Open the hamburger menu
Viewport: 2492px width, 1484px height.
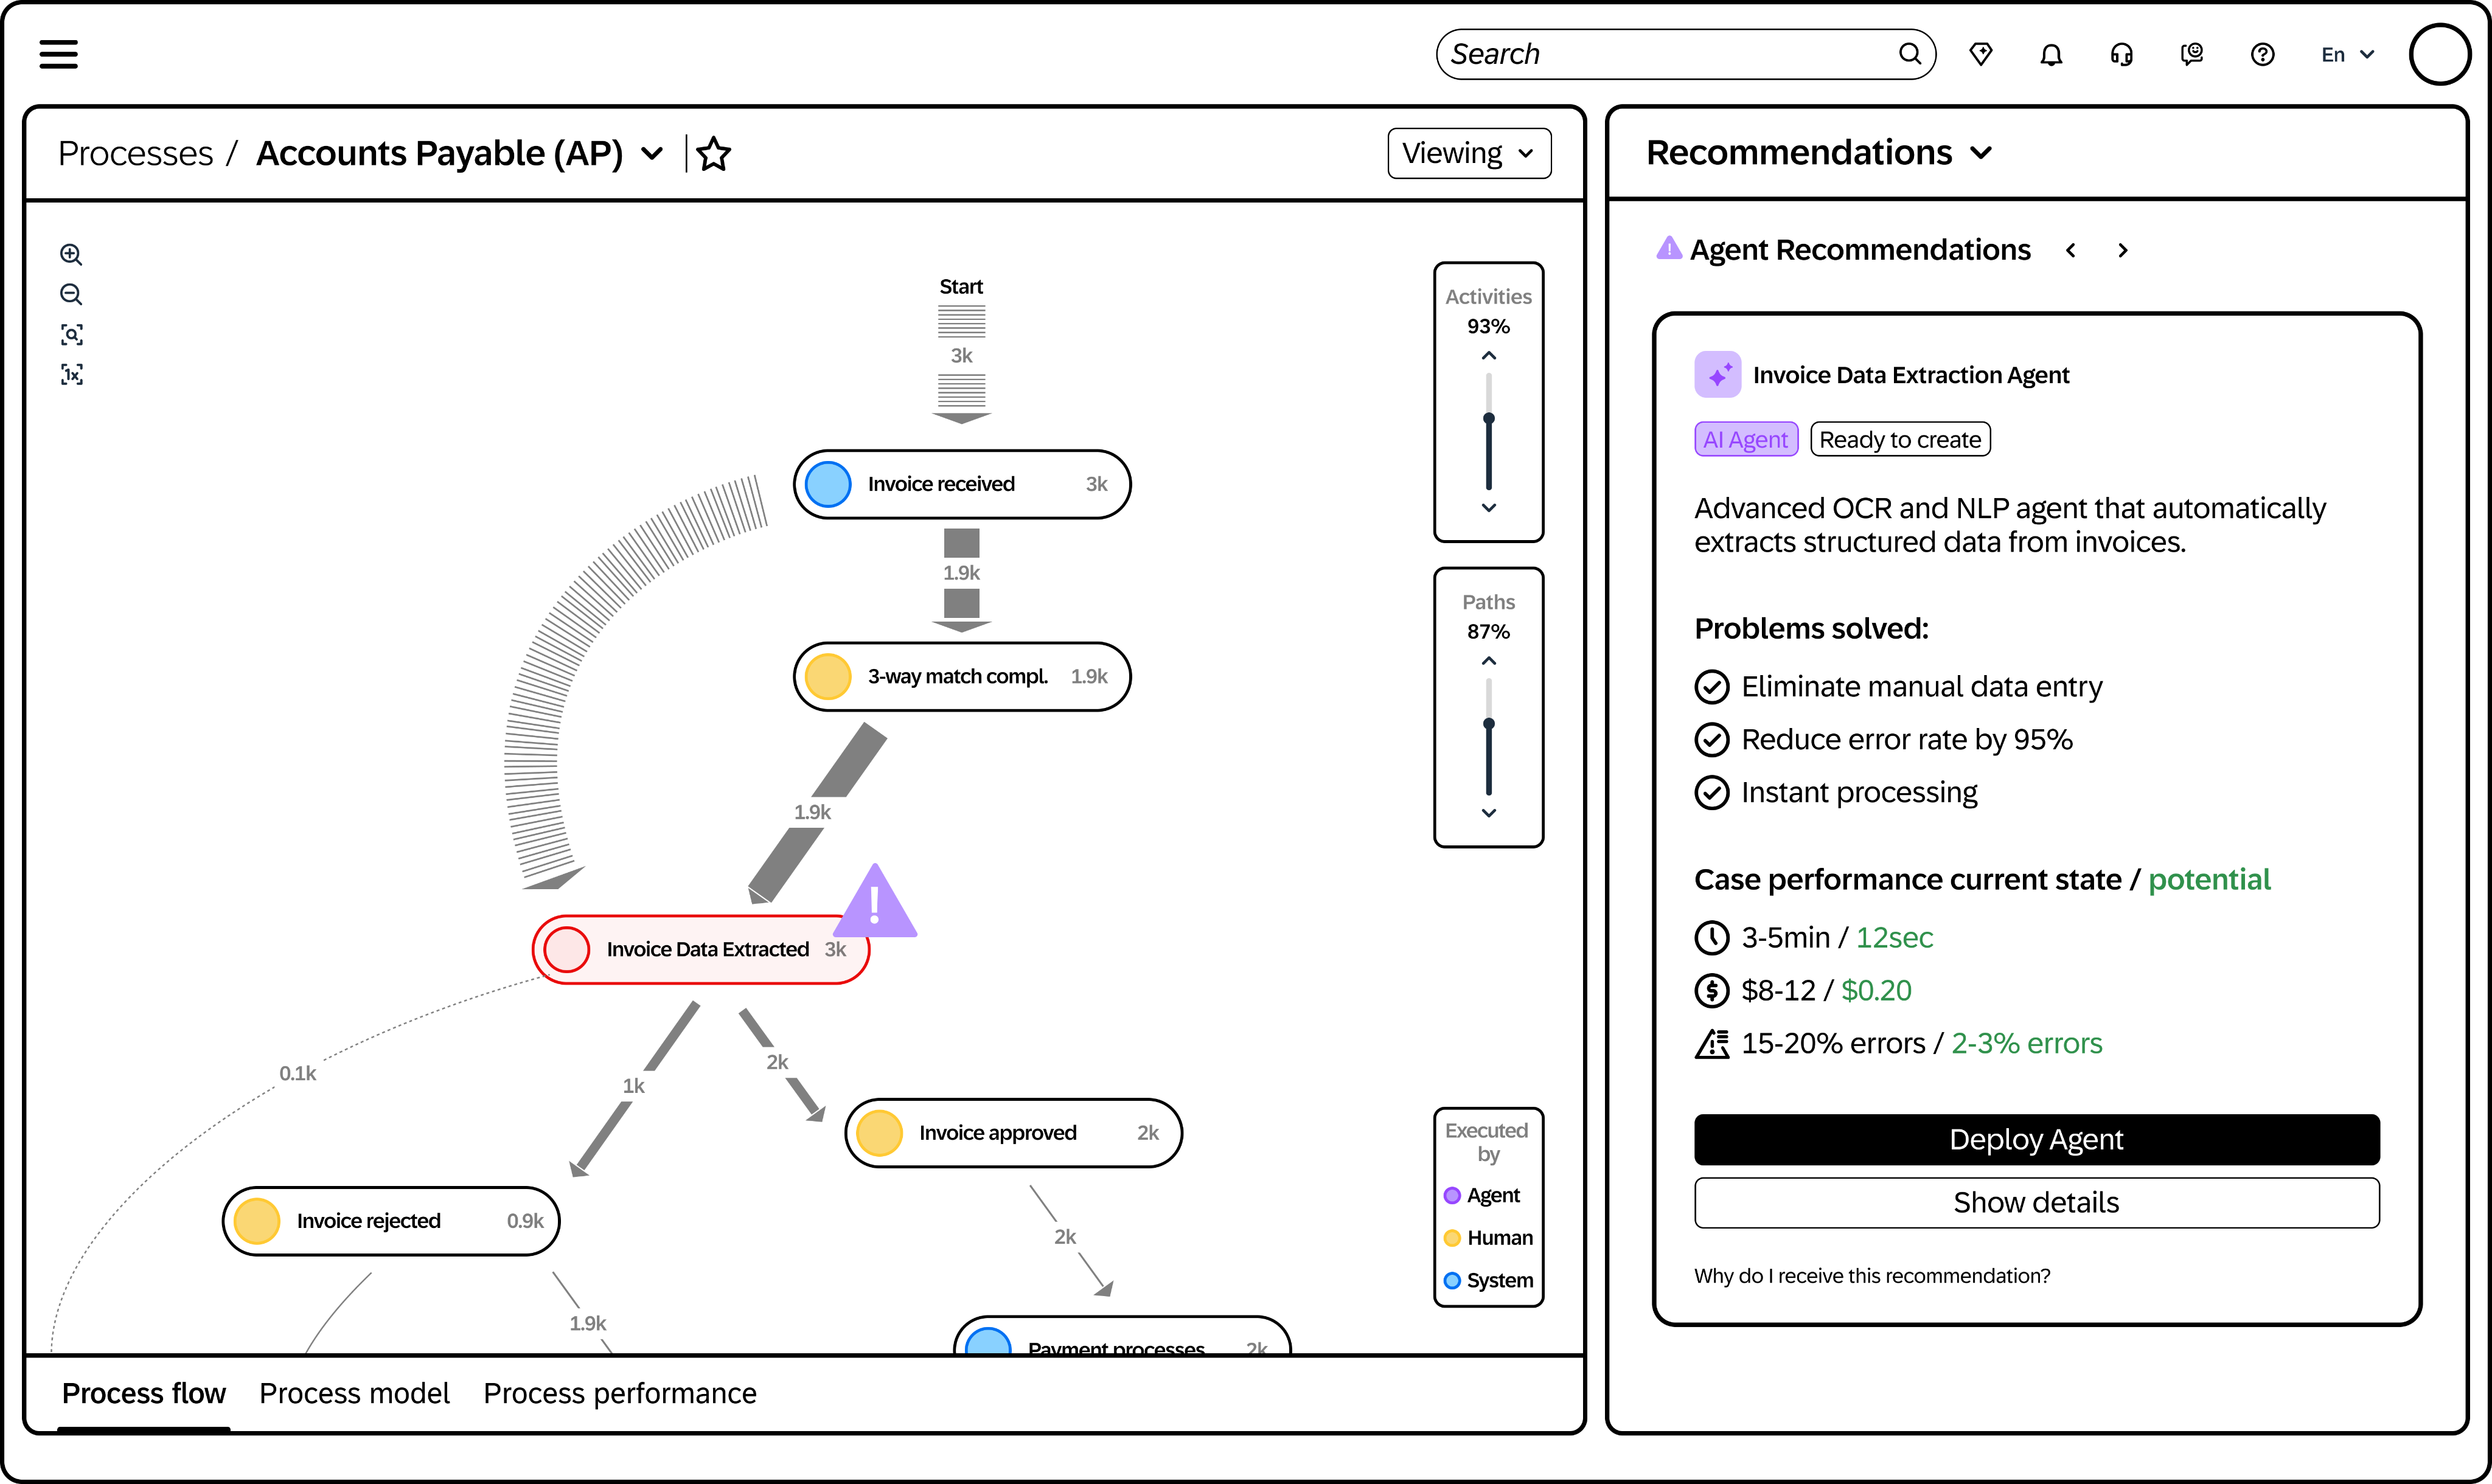pos(58,54)
